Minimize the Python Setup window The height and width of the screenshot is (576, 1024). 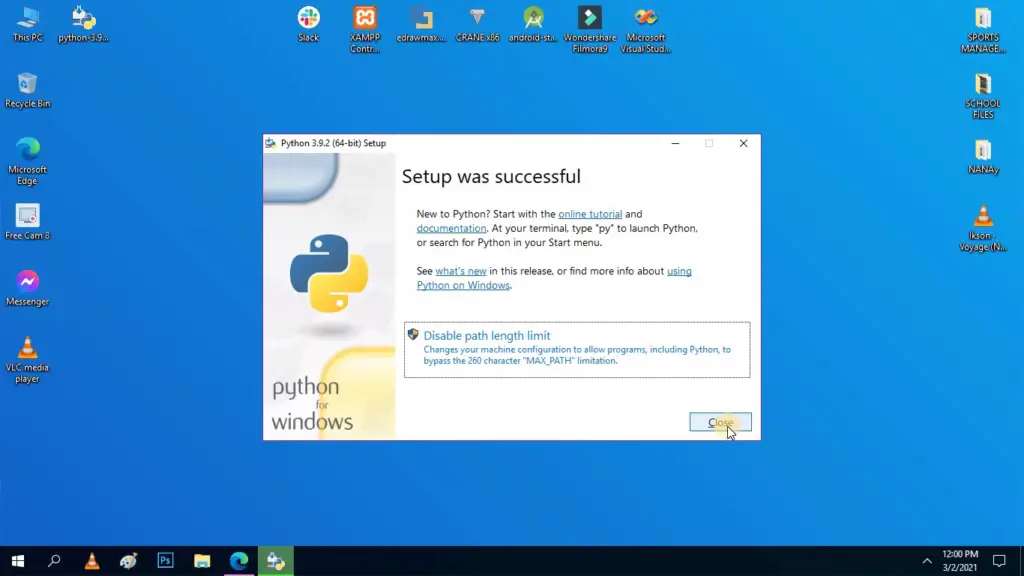(x=675, y=144)
